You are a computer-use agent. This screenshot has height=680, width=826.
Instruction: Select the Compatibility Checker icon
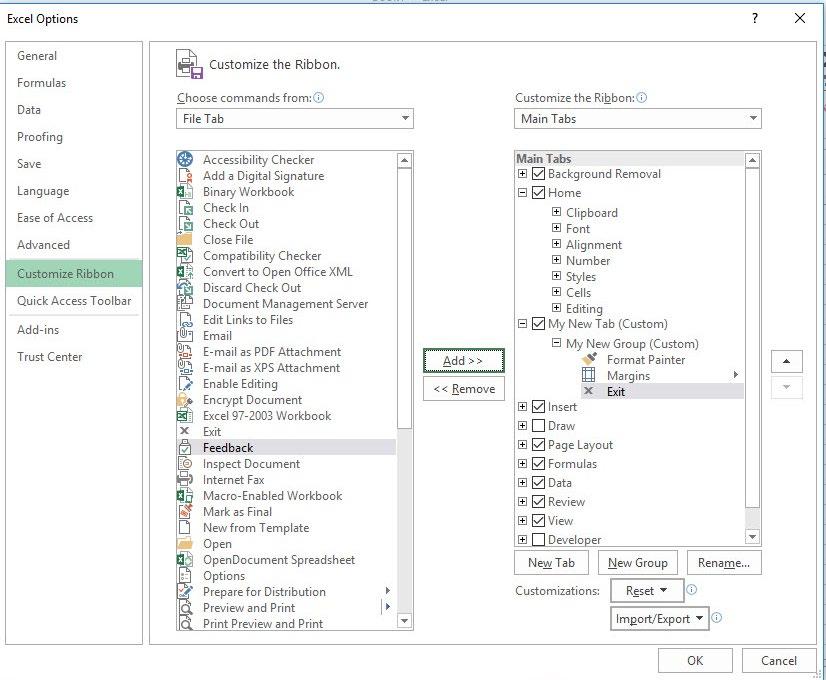pos(185,255)
